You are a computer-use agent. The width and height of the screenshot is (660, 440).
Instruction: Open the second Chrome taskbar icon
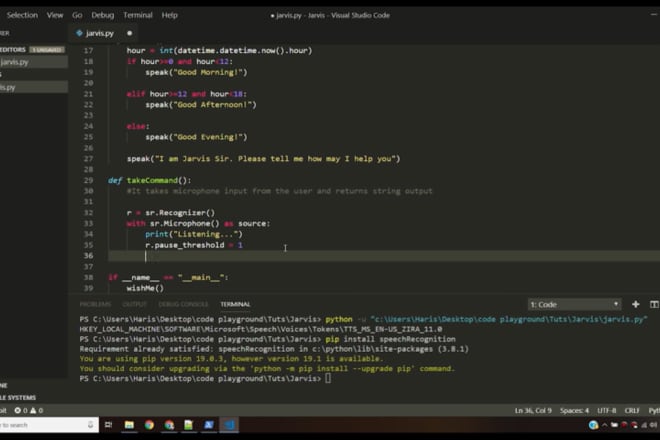tap(169, 425)
